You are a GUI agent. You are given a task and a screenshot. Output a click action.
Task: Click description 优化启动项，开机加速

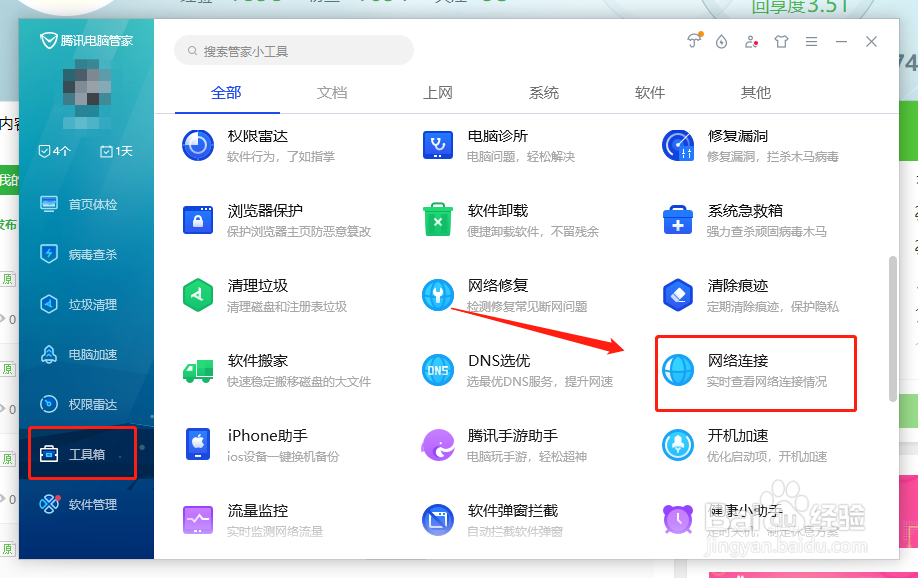point(766,457)
